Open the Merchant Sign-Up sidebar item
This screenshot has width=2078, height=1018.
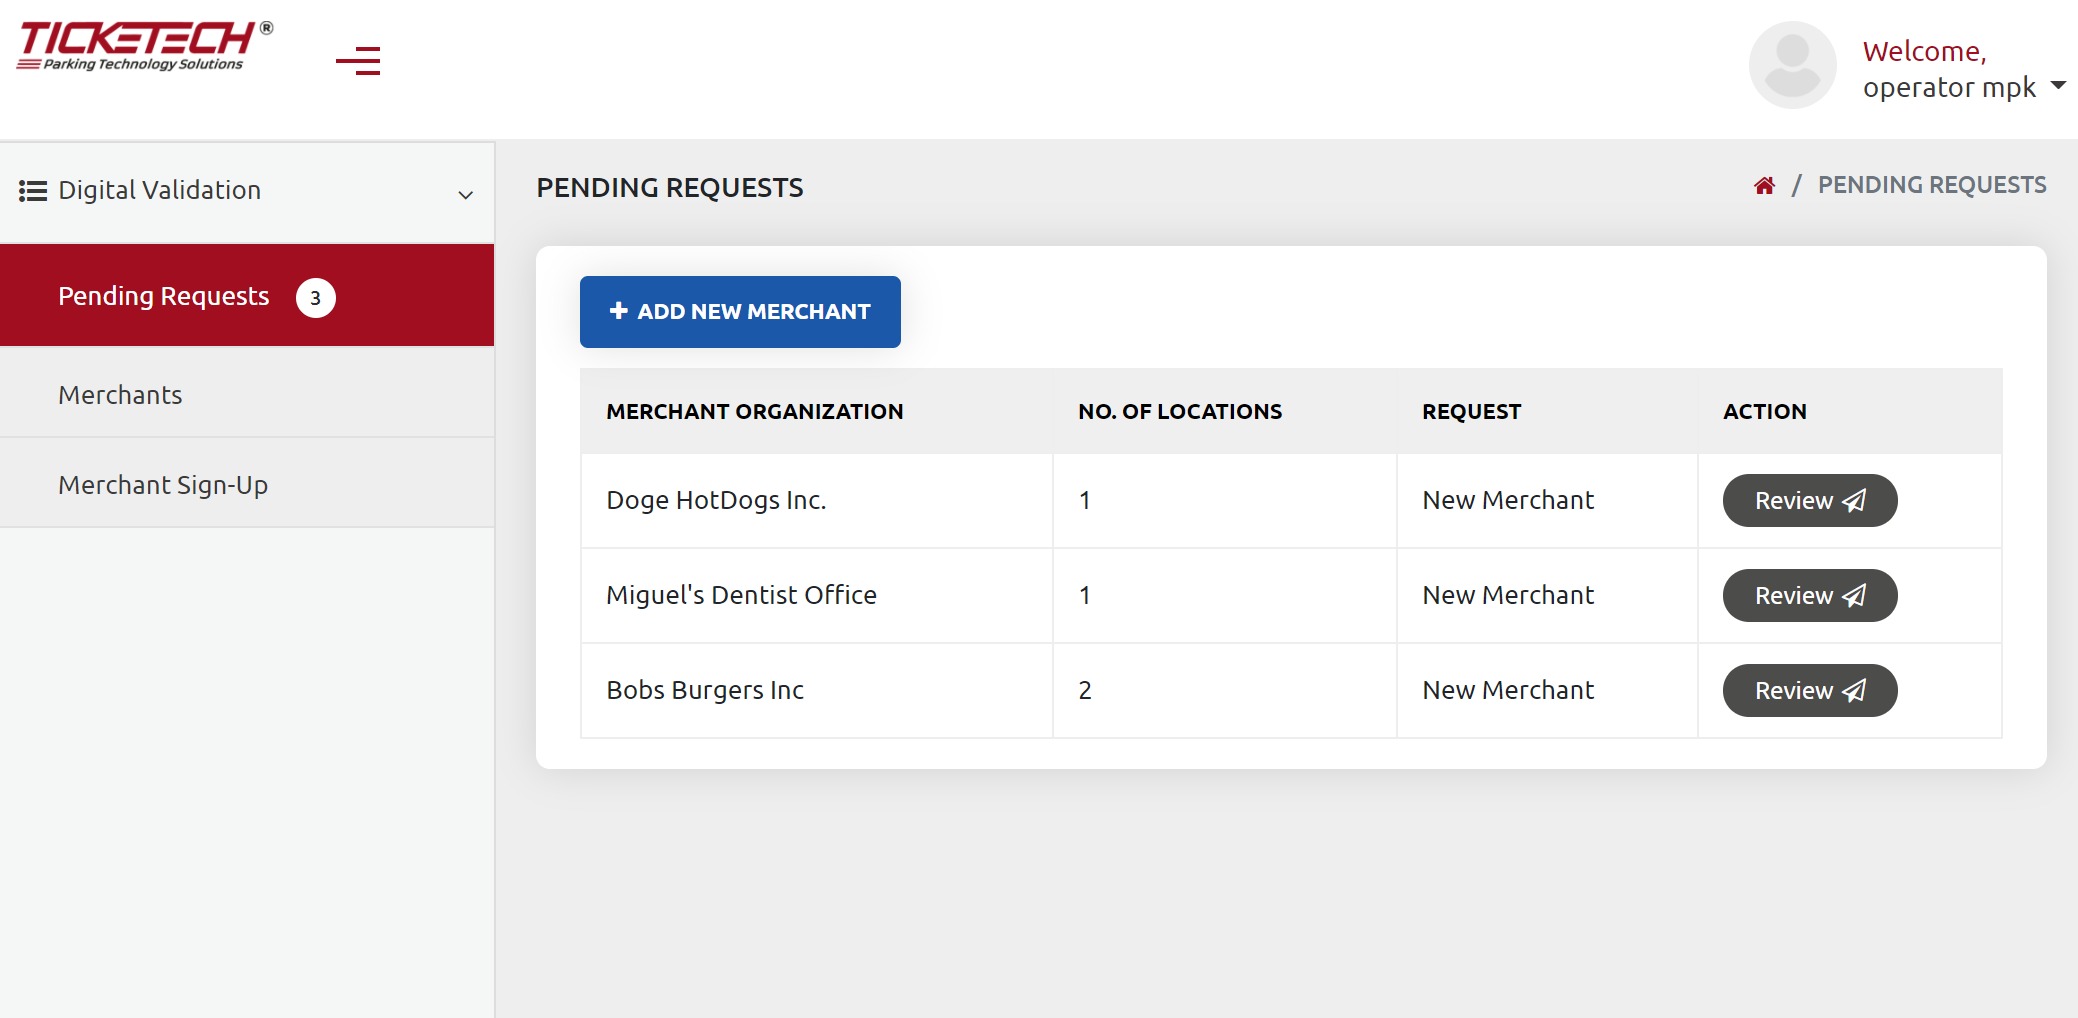tap(247, 485)
